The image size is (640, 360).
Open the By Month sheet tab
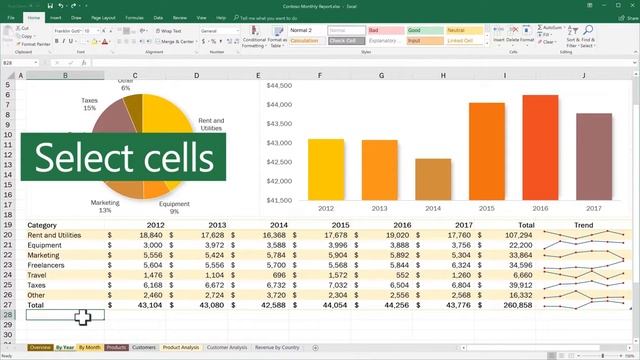pos(89,347)
